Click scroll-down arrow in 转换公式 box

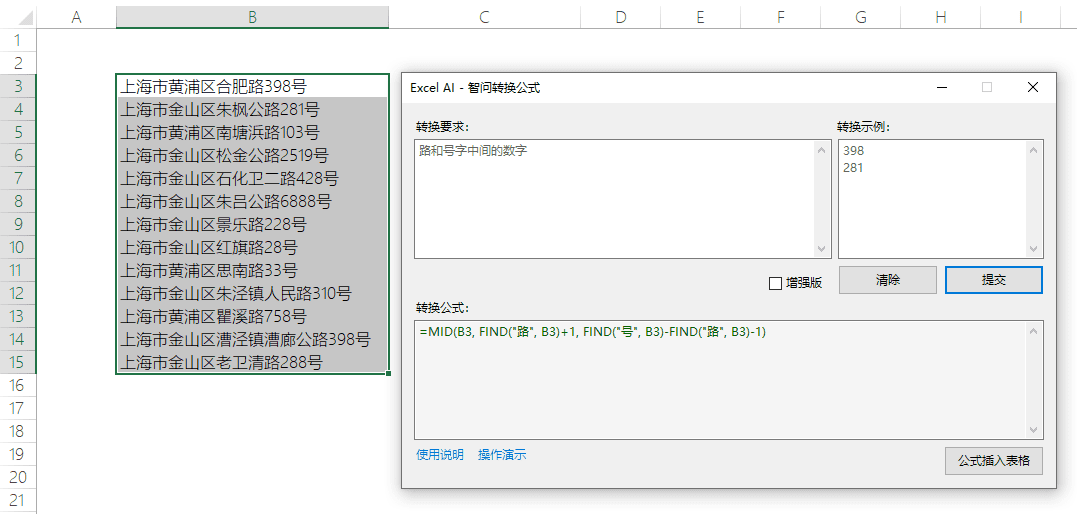point(1034,430)
